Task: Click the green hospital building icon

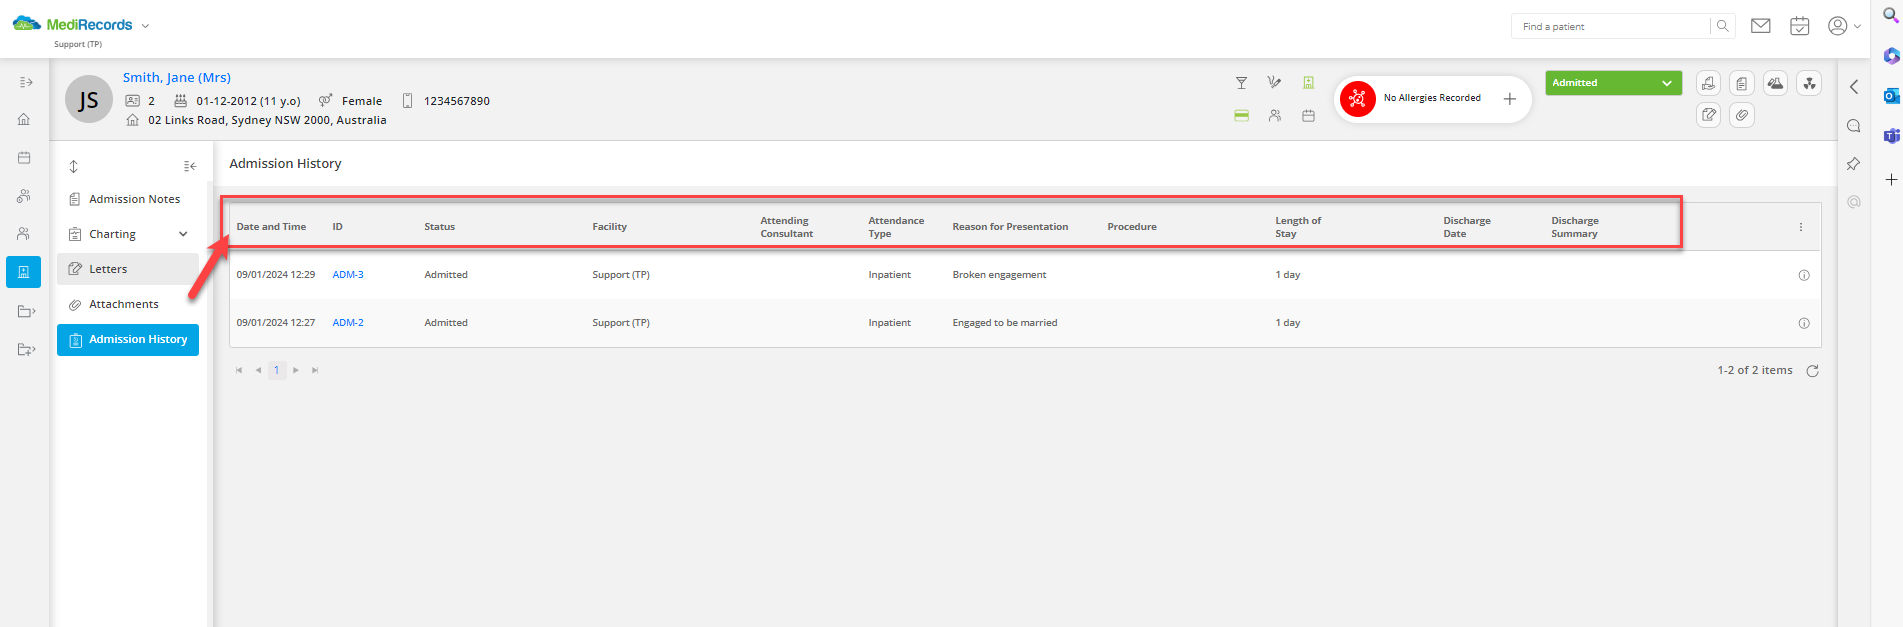Action: (1308, 83)
